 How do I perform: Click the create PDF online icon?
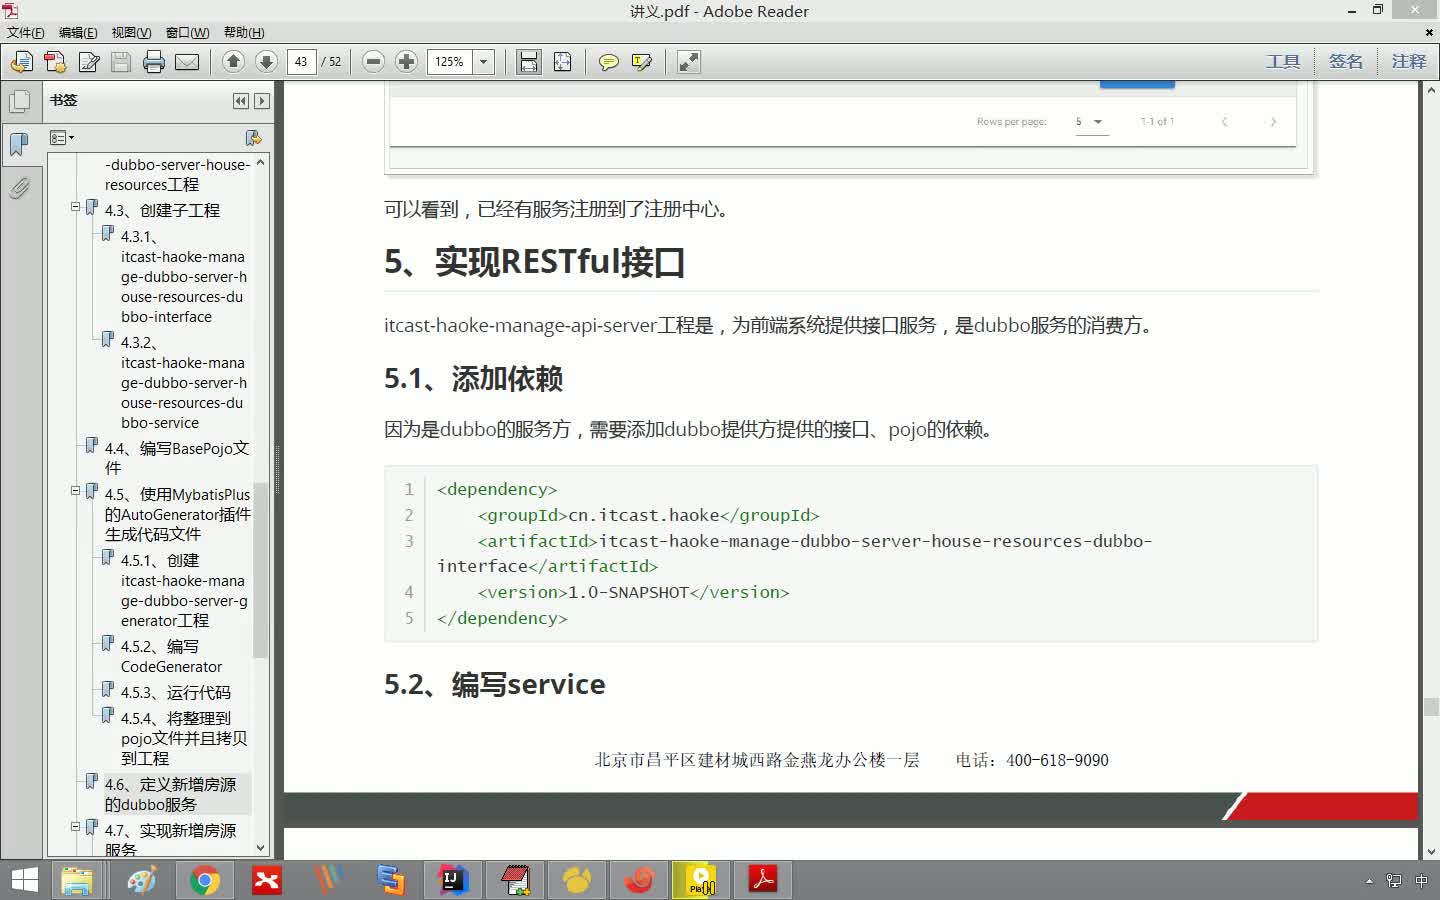click(x=55, y=62)
